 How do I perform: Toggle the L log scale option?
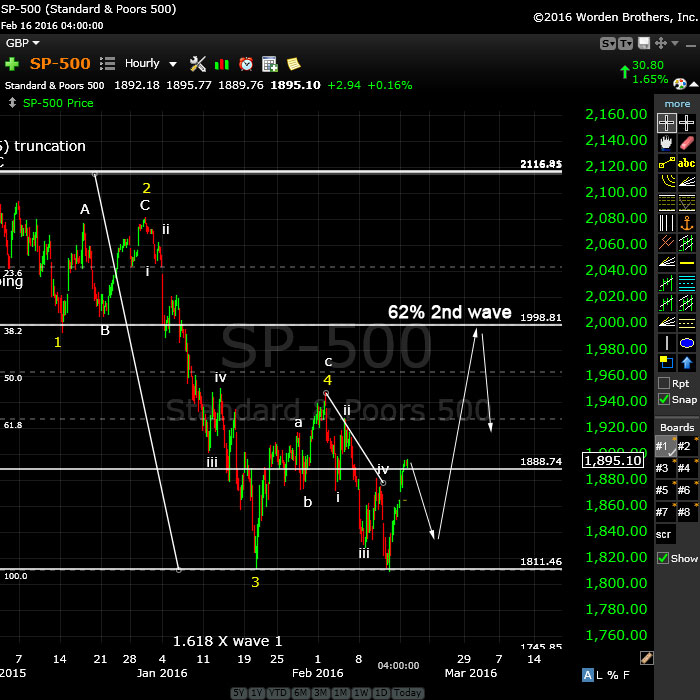[601, 675]
